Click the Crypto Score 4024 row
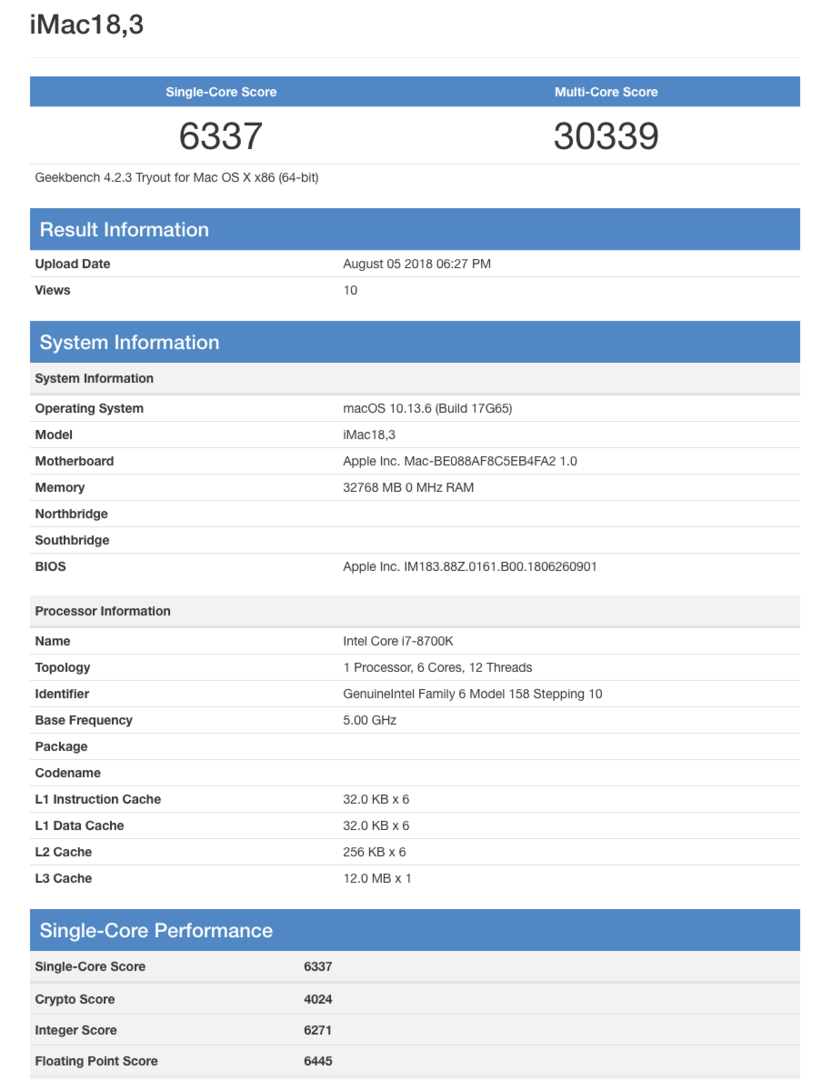Image resolution: width=822 pixels, height=1080 pixels. (415, 999)
